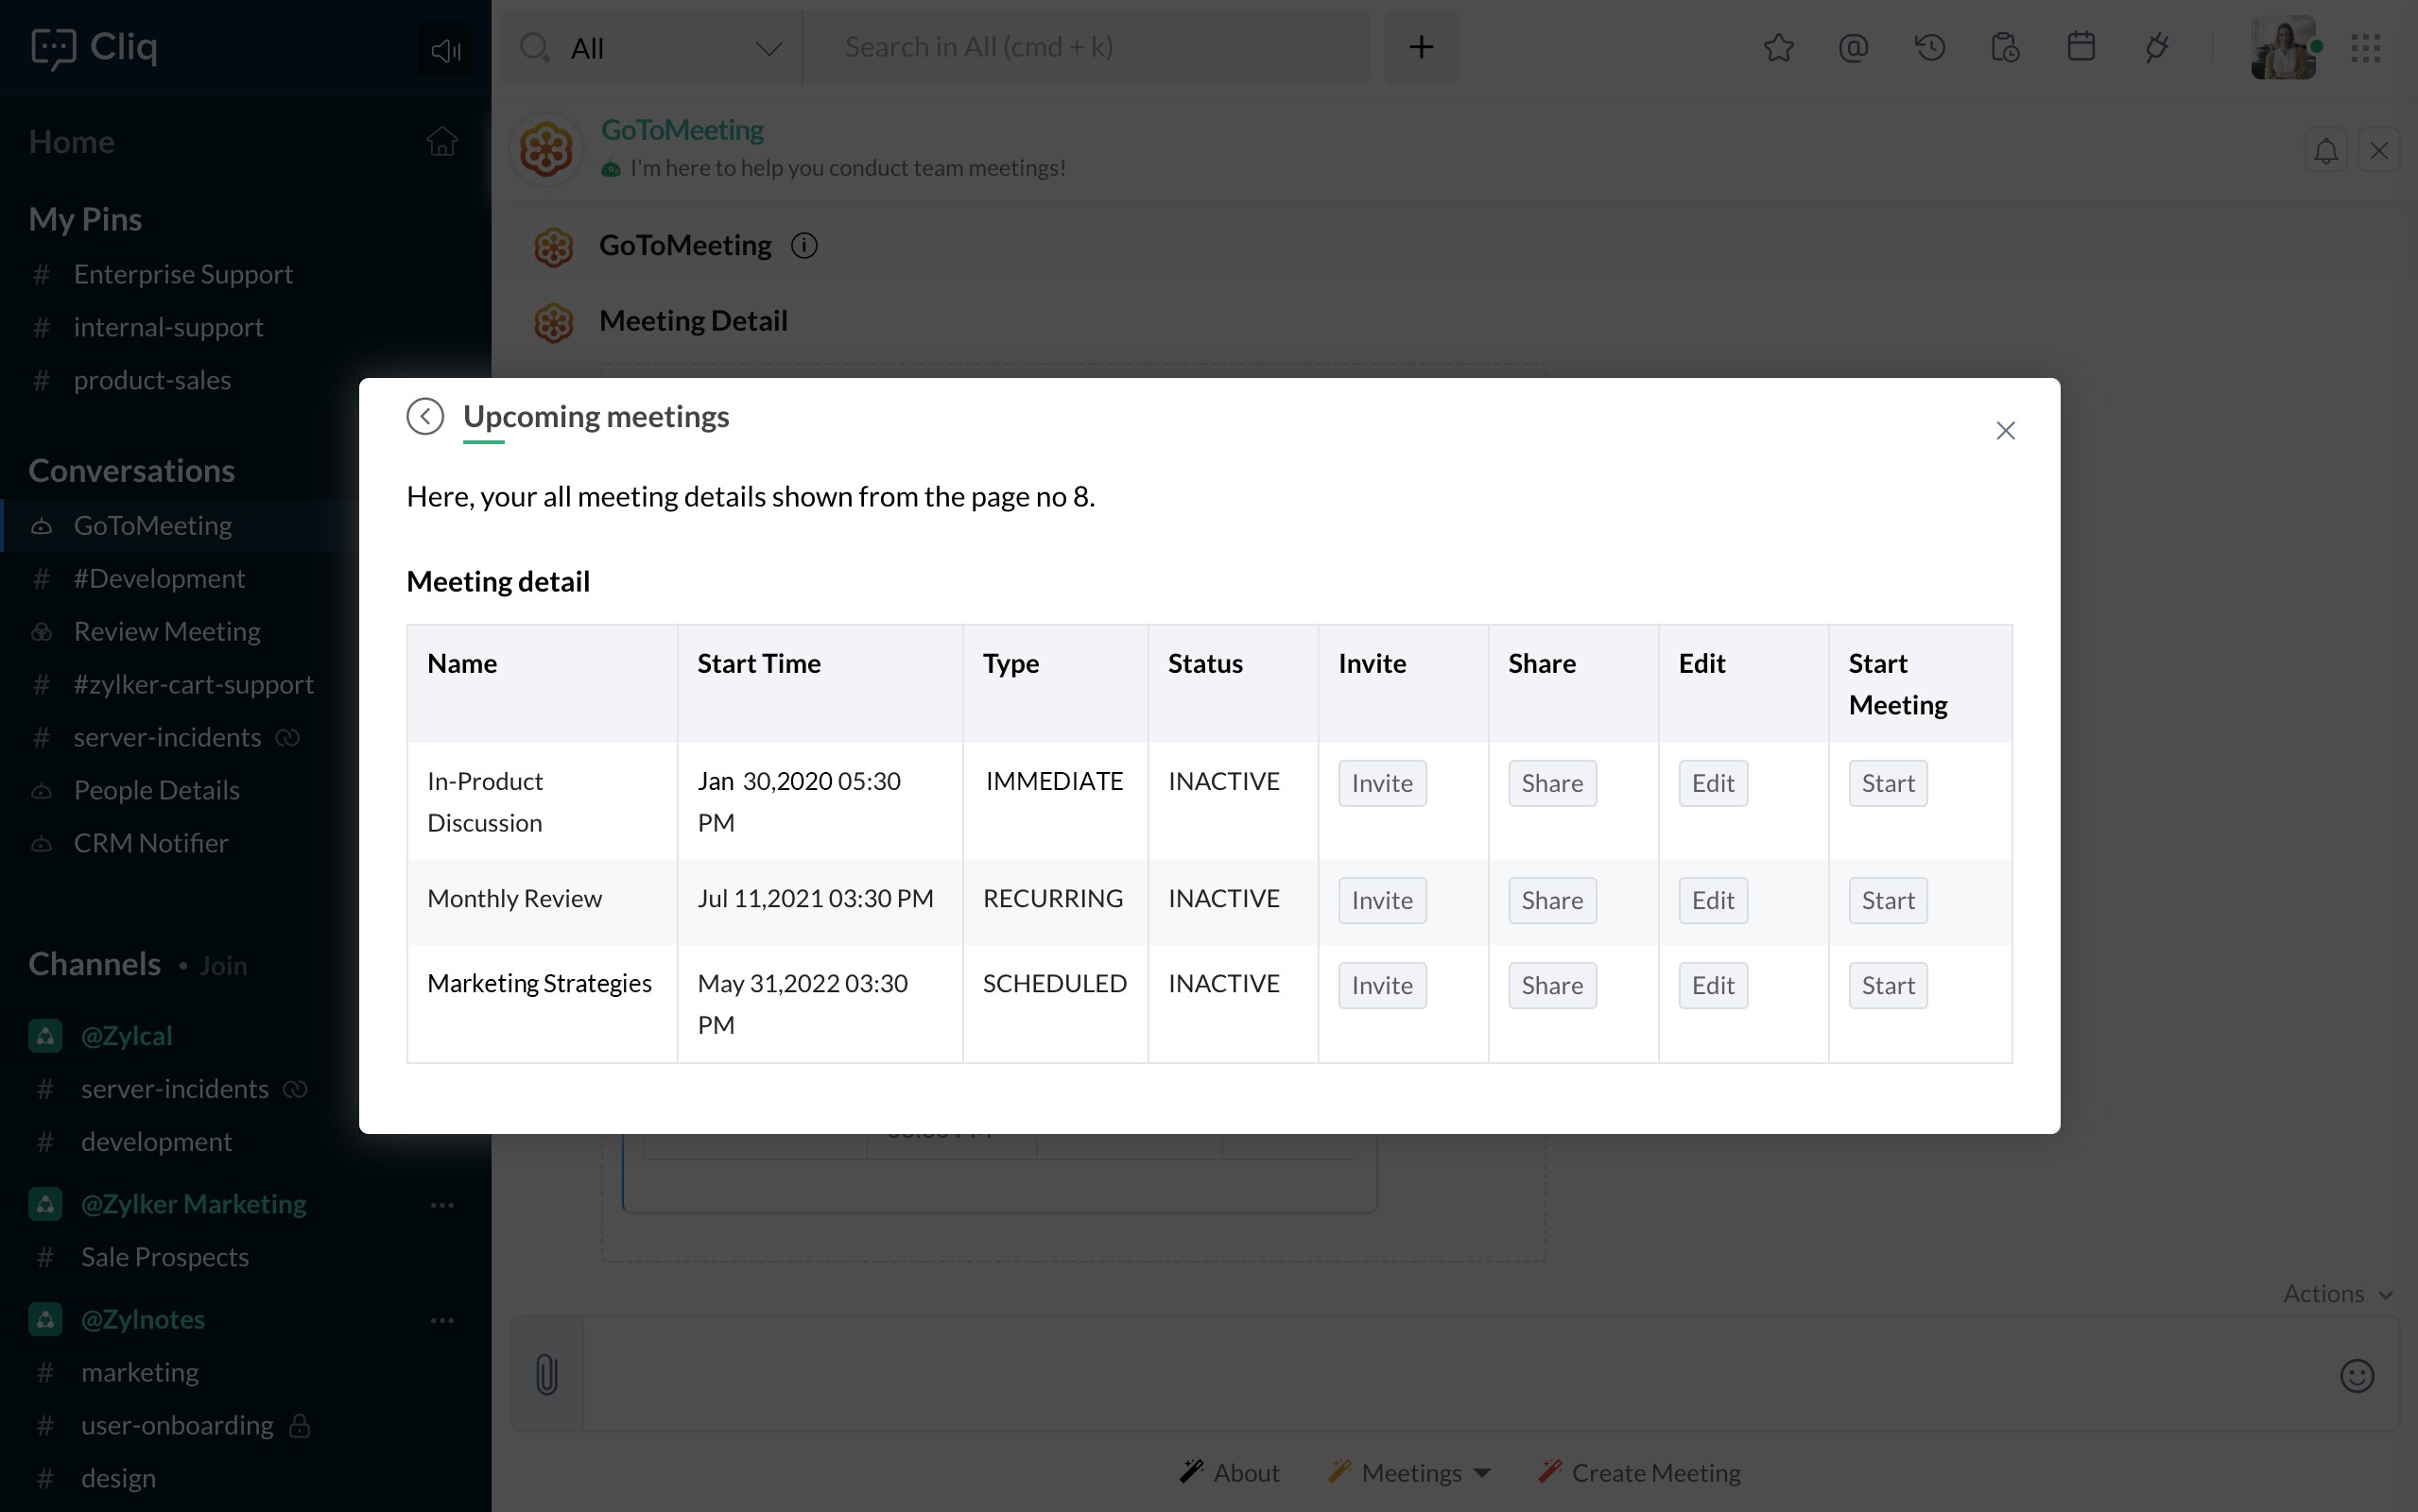The width and height of the screenshot is (2418, 1512).
Task: Open starred messages star icon
Action: point(1778,47)
